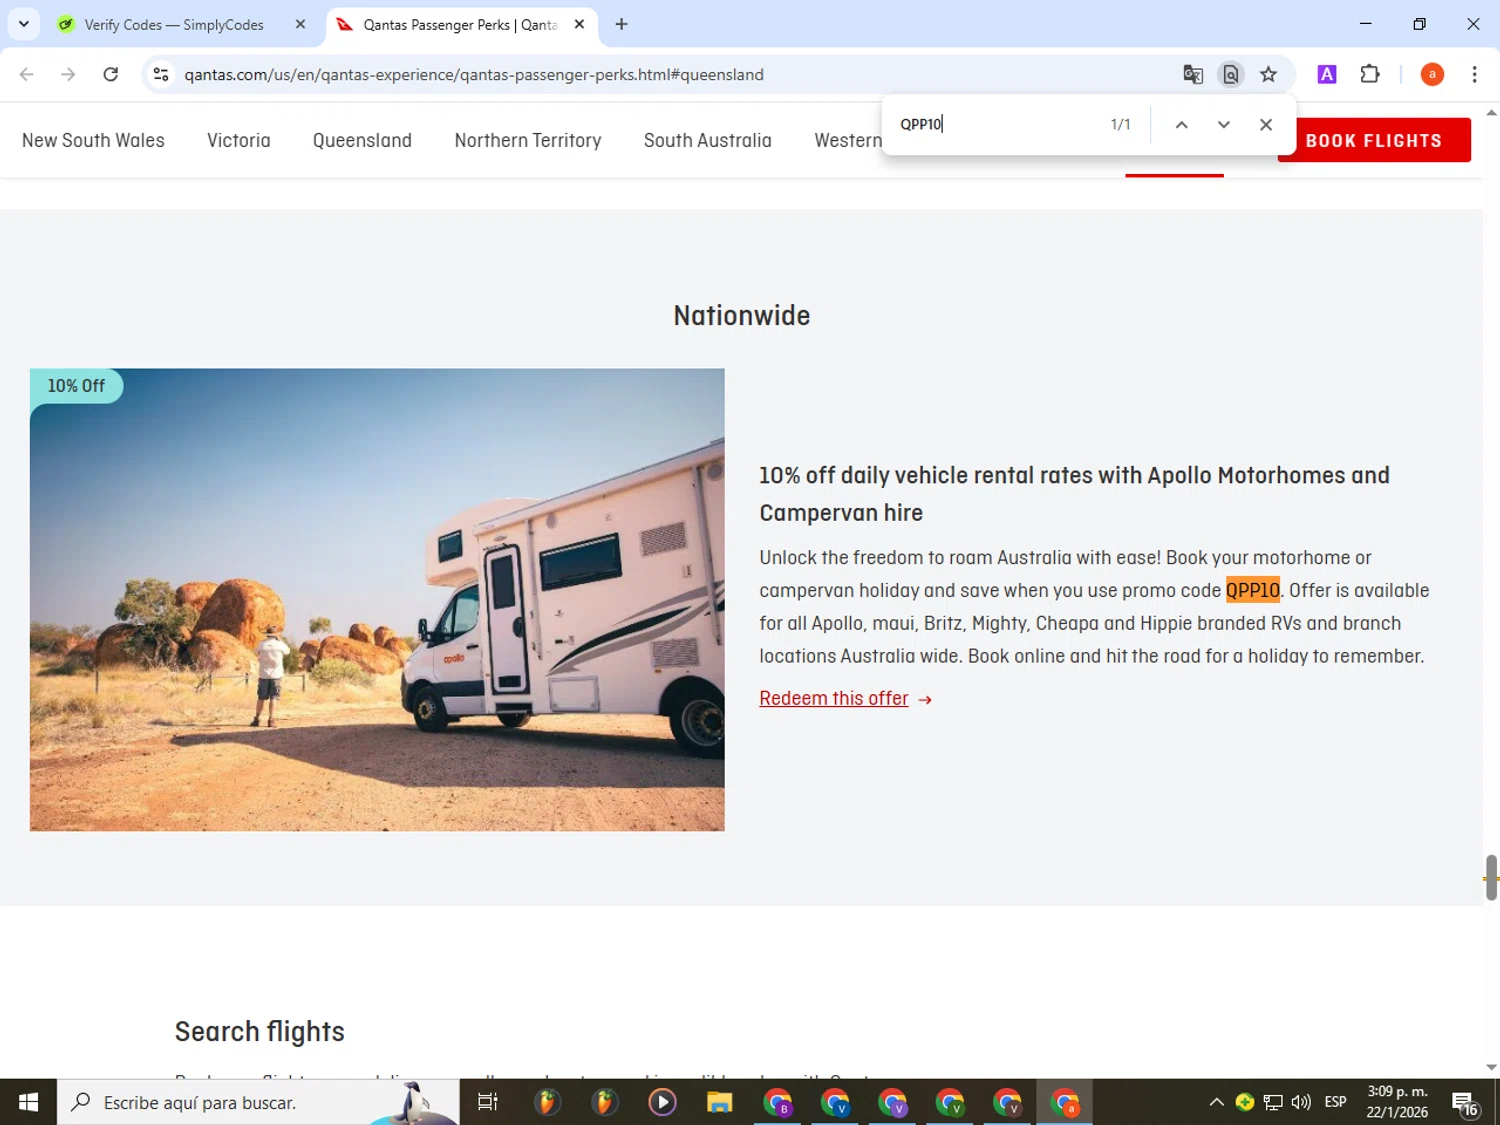
Task: Go back to previous page
Action: (27, 74)
